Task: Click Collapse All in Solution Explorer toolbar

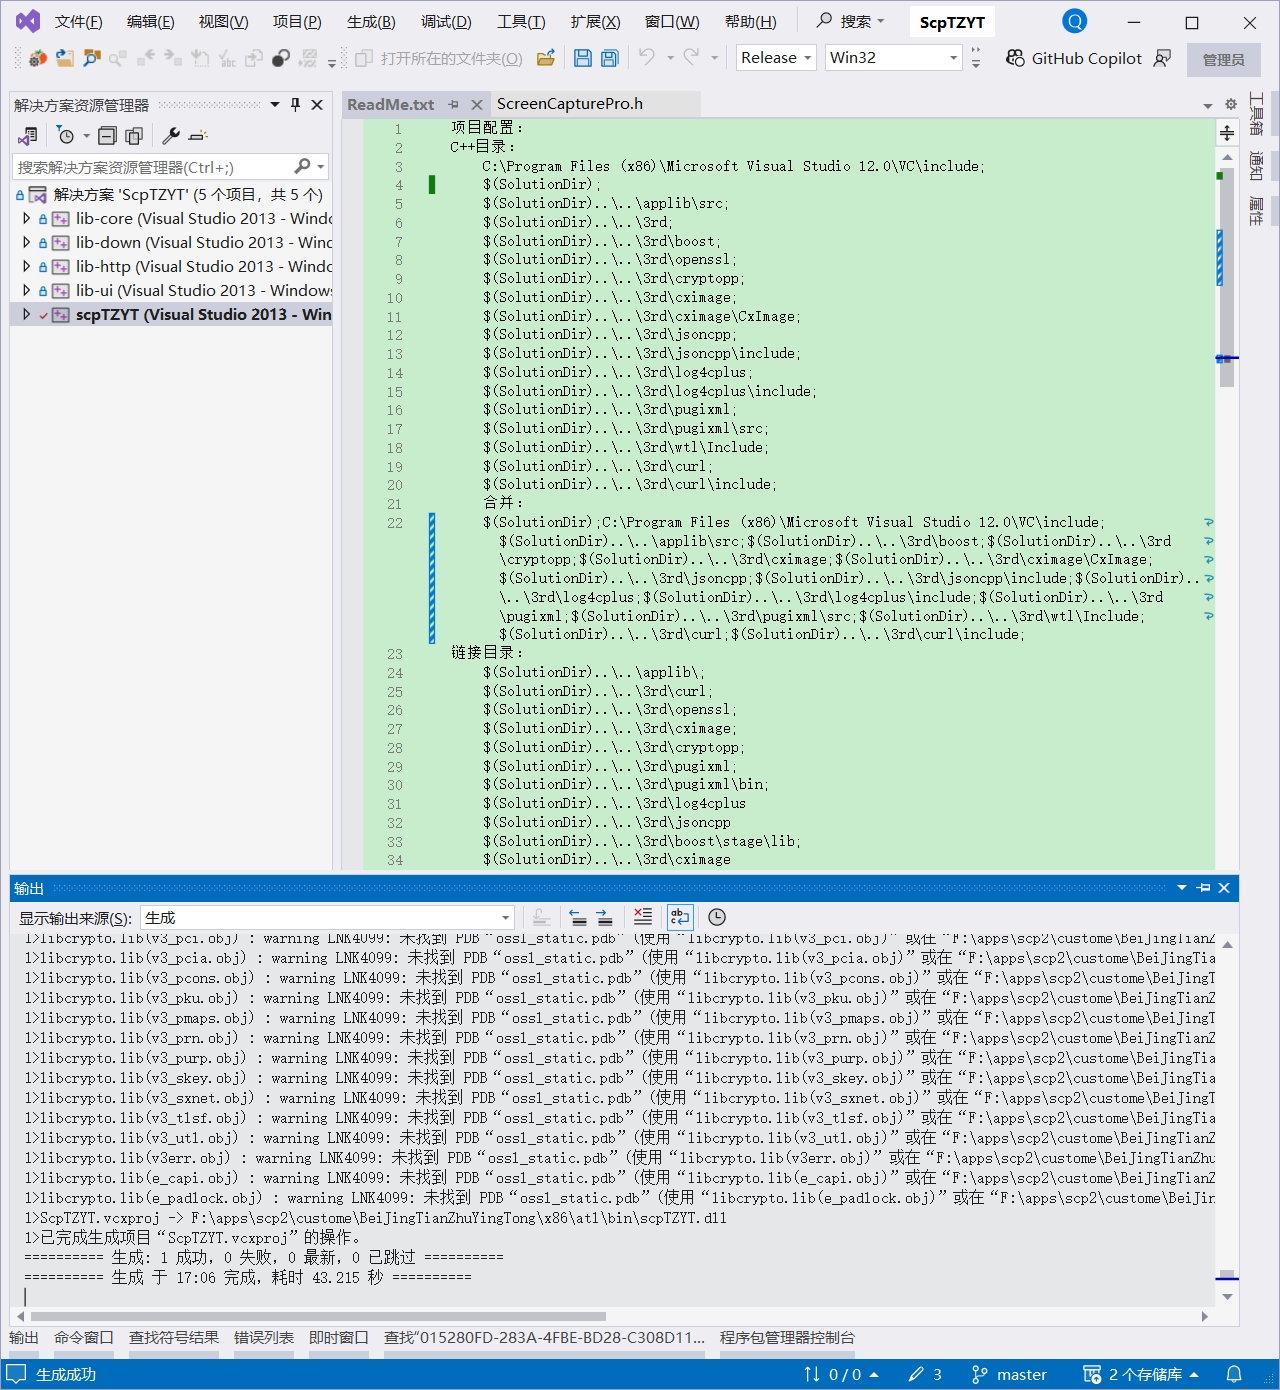Action: pos(108,136)
